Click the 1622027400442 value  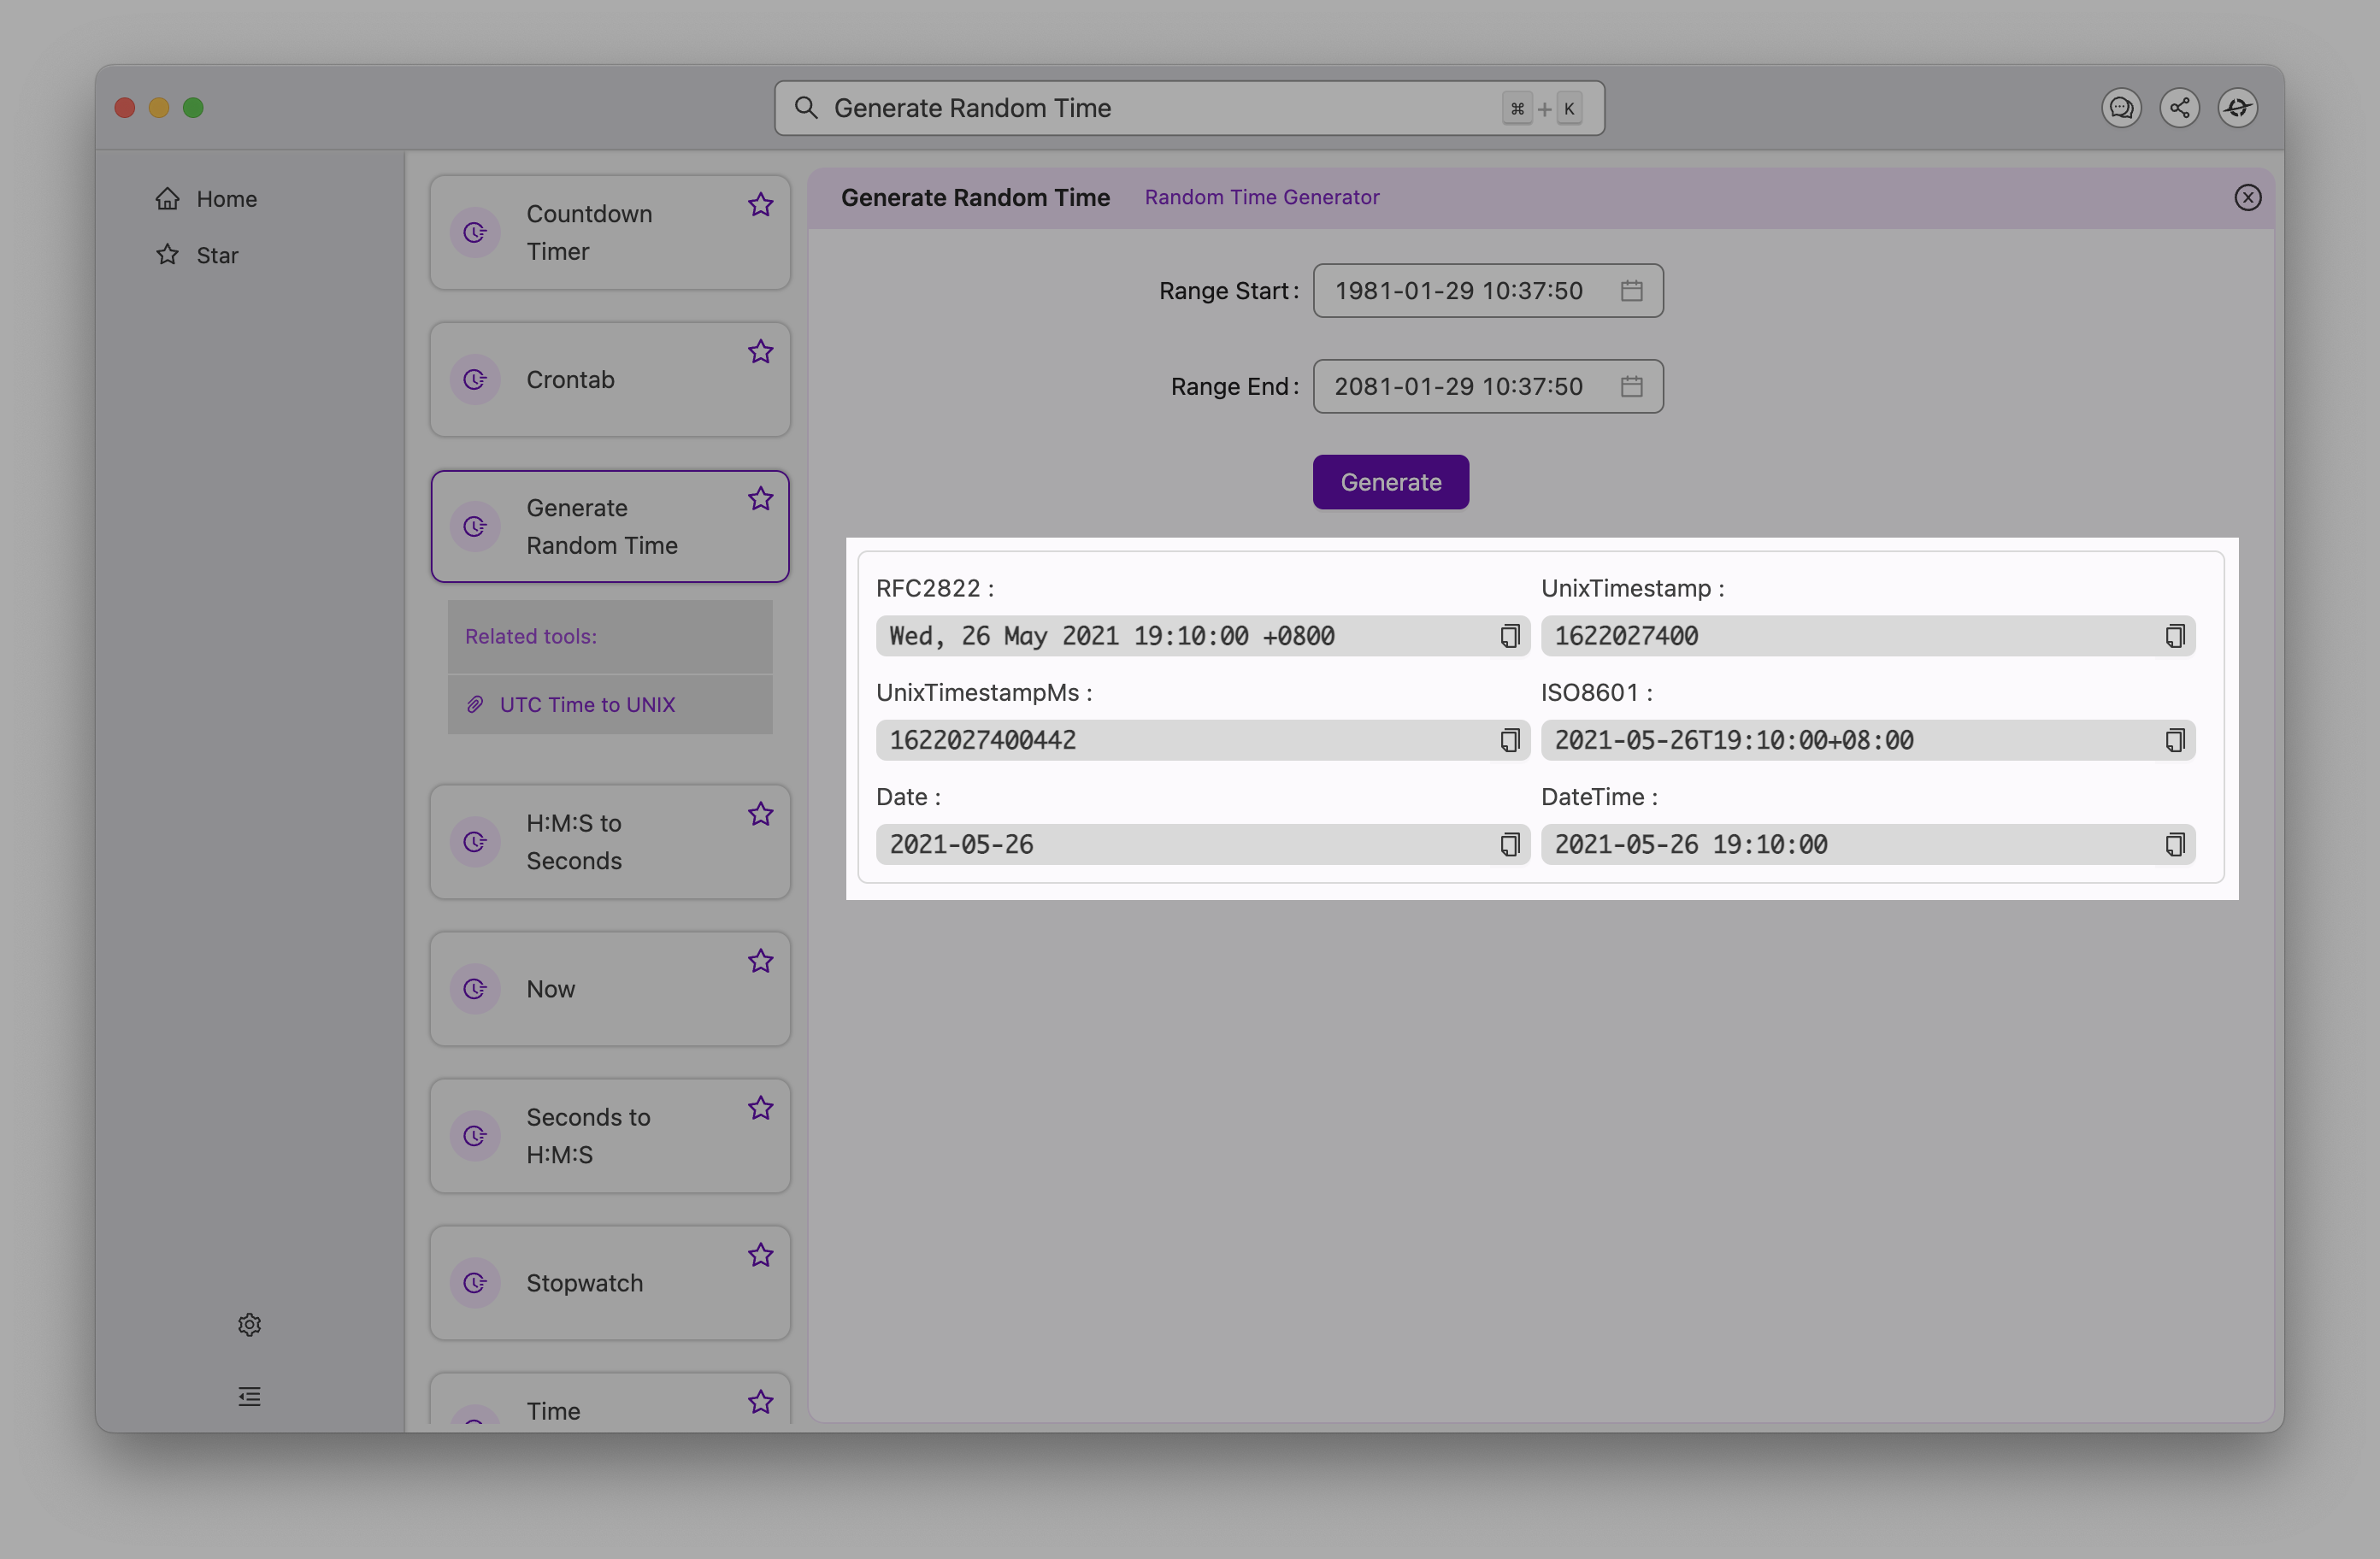pos(983,740)
